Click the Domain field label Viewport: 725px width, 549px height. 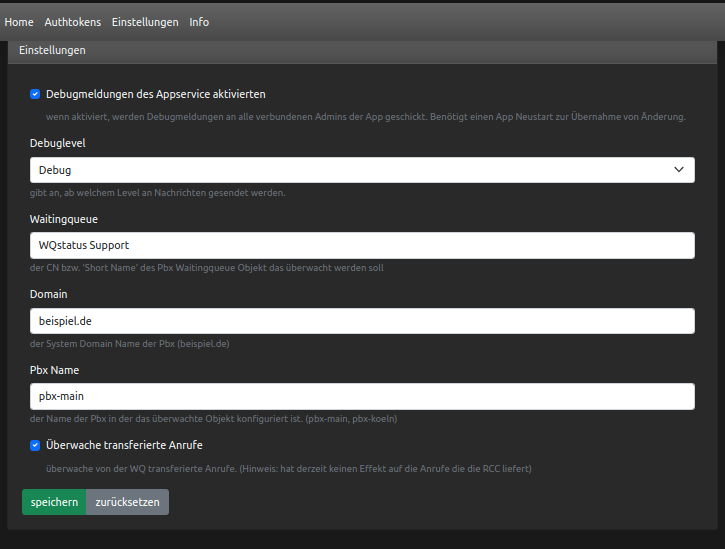[49, 295]
